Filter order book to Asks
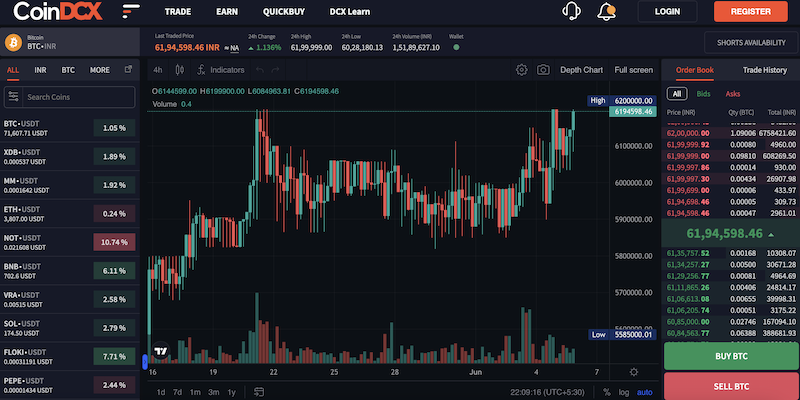 point(733,94)
